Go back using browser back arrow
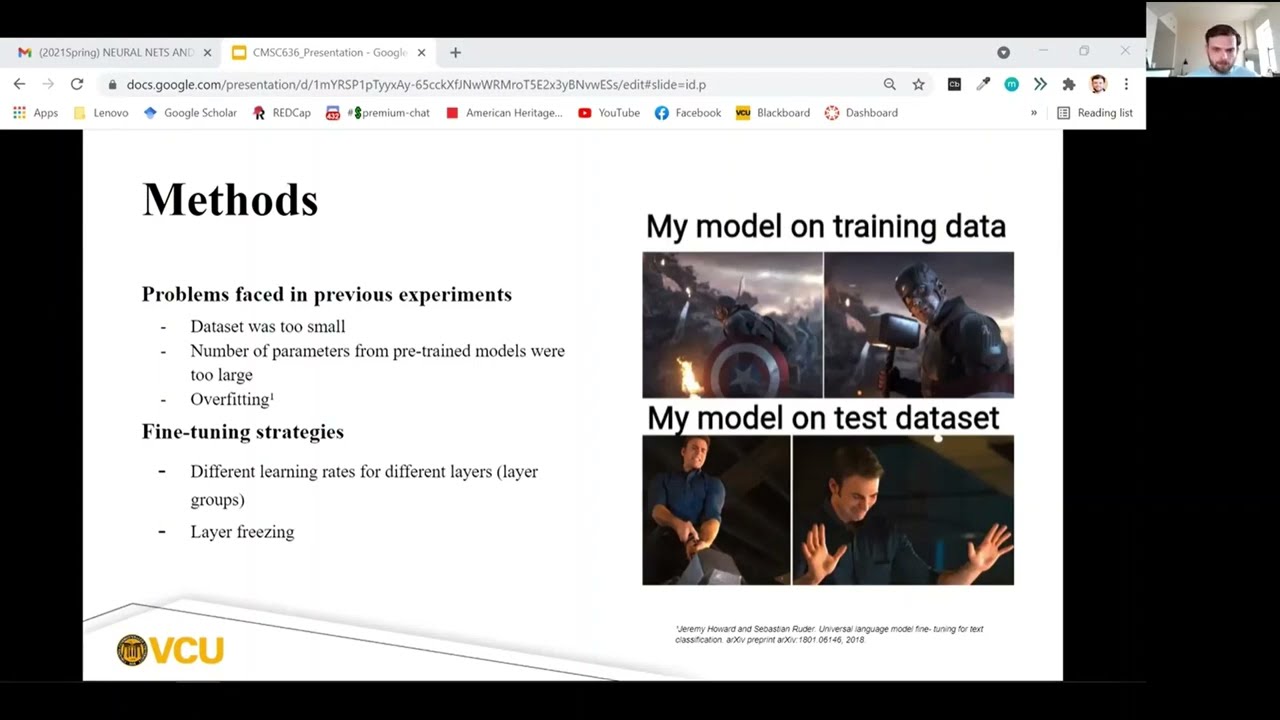This screenshot has width=1280, height=720. coord(19,85)
